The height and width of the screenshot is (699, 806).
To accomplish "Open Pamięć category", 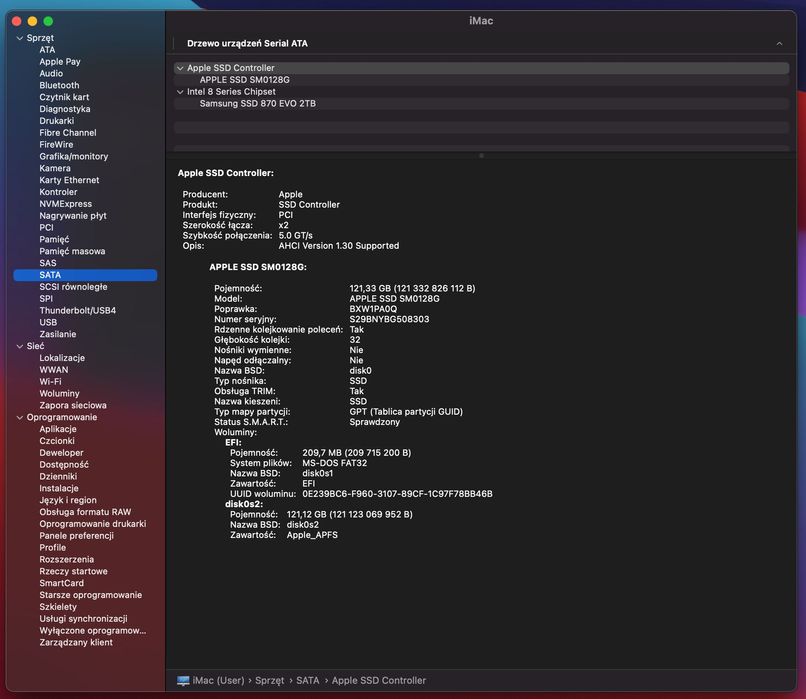I will click(54, 240).
